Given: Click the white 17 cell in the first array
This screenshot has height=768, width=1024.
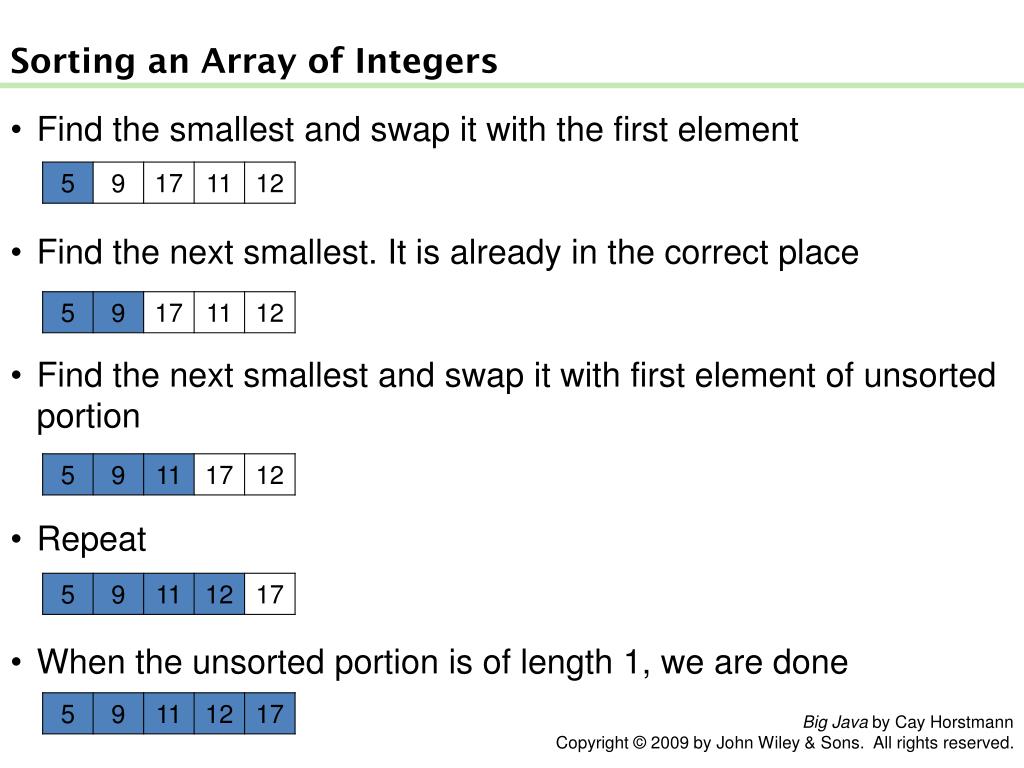Looking at the screenshot, I should pos(169,183).
